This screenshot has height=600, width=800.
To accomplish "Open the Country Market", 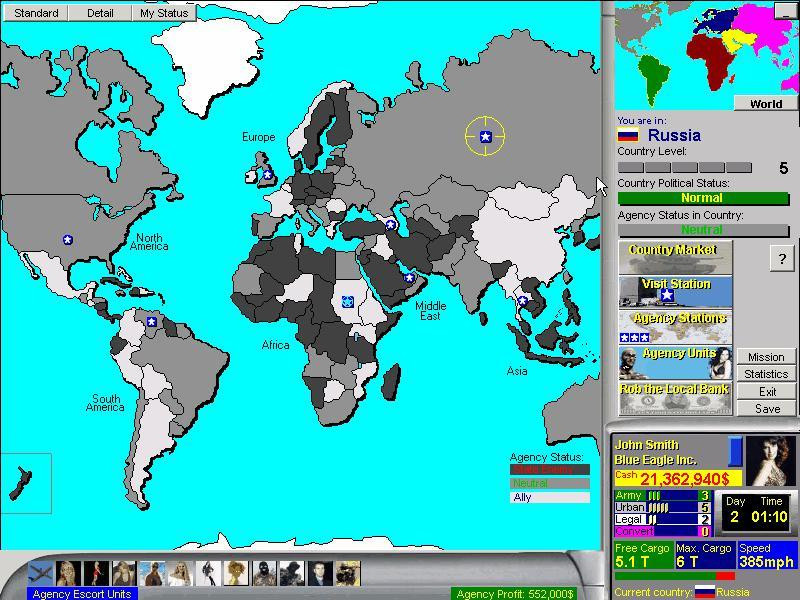I will (675, 258).
